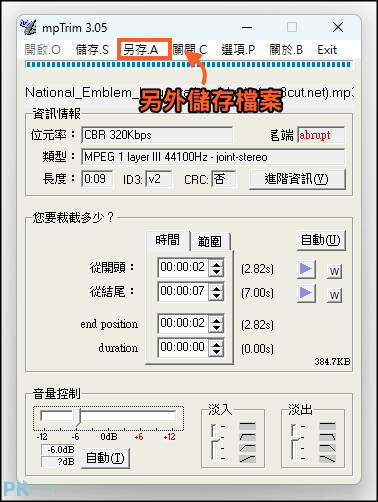Decrease end position with down arrow
Screen dimensions: 378x502
pyautogui.click(x=216, y=328)
